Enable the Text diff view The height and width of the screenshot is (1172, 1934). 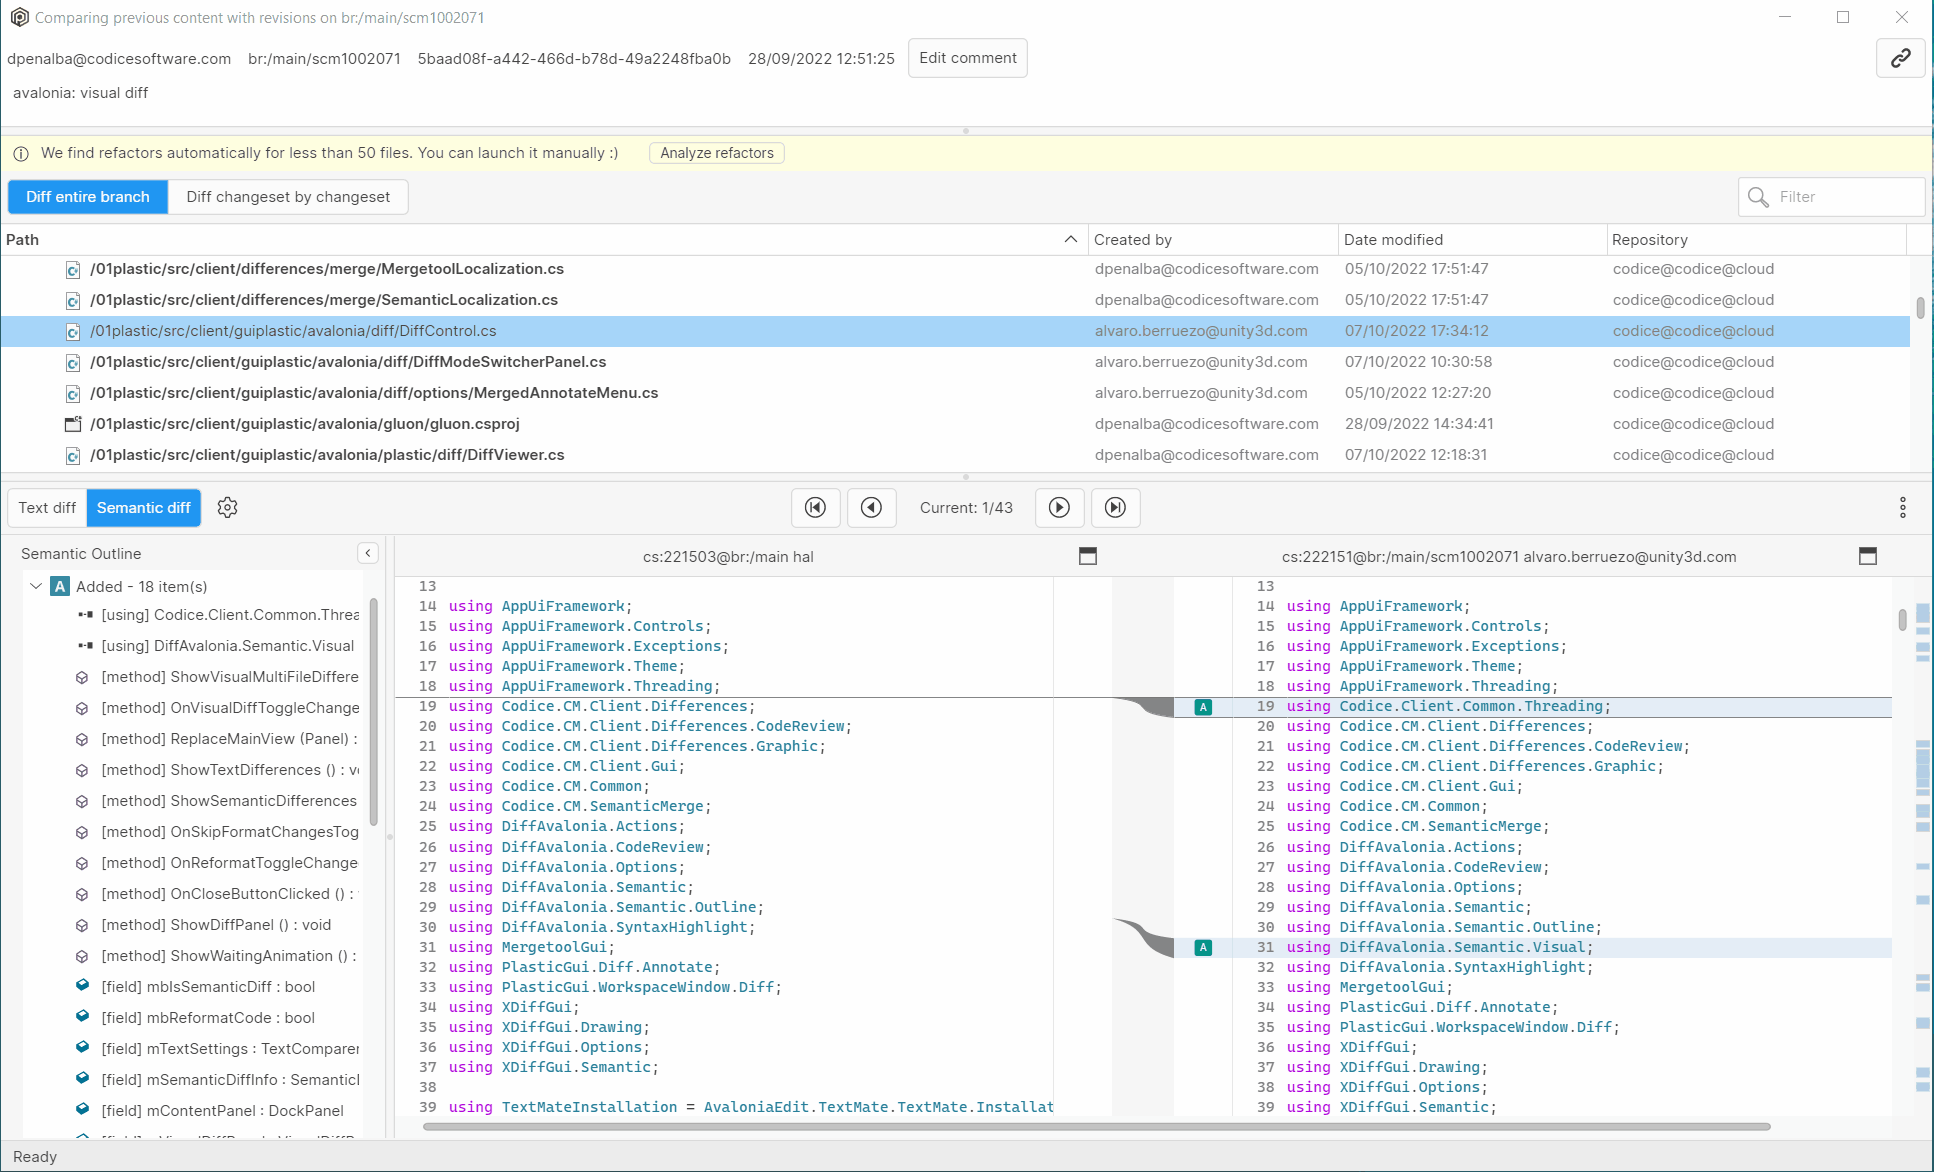pos(46,507)
